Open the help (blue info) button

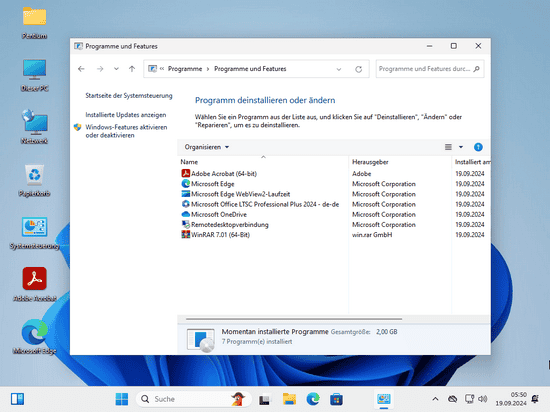pos(478,147)
